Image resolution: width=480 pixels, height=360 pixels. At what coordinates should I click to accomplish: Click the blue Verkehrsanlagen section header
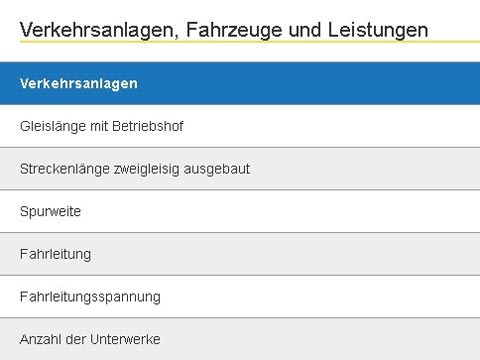[x=240, y=83]
